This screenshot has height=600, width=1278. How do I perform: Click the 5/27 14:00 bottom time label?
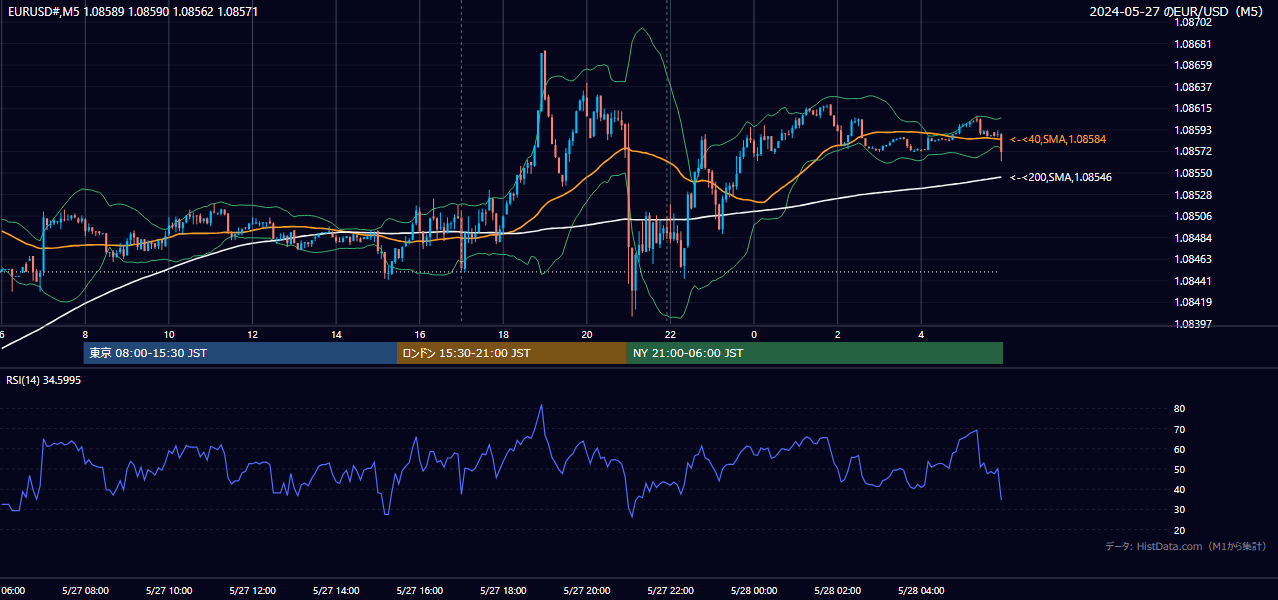click(336, 591)
